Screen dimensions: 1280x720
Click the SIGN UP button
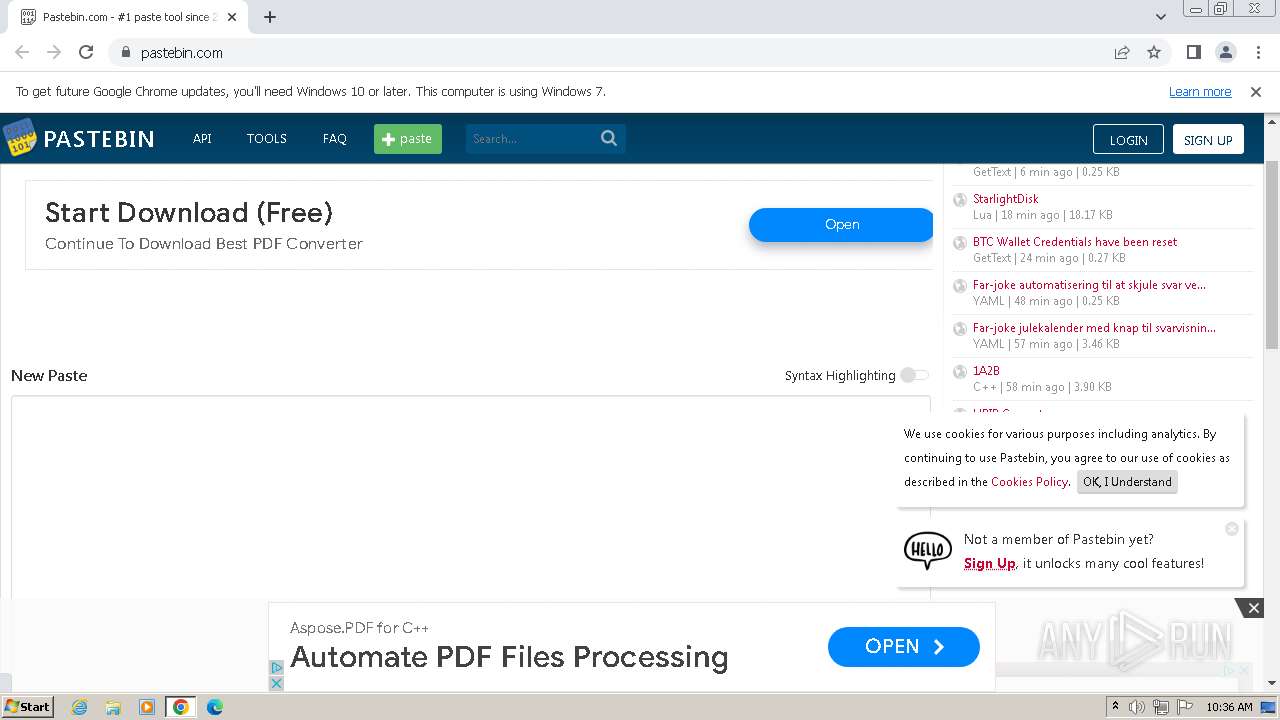click(1208, 140)
